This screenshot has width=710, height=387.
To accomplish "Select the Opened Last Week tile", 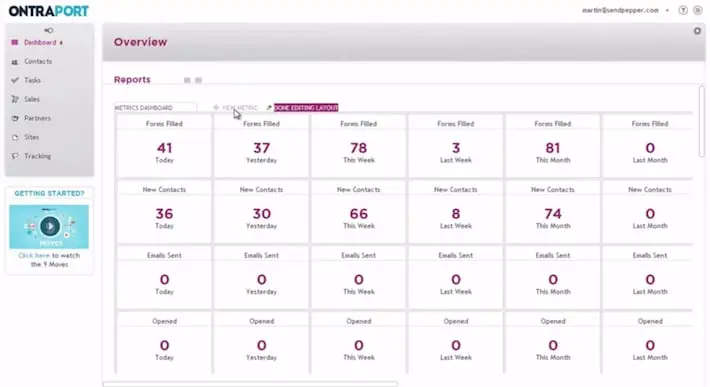I will click(456, 343).
